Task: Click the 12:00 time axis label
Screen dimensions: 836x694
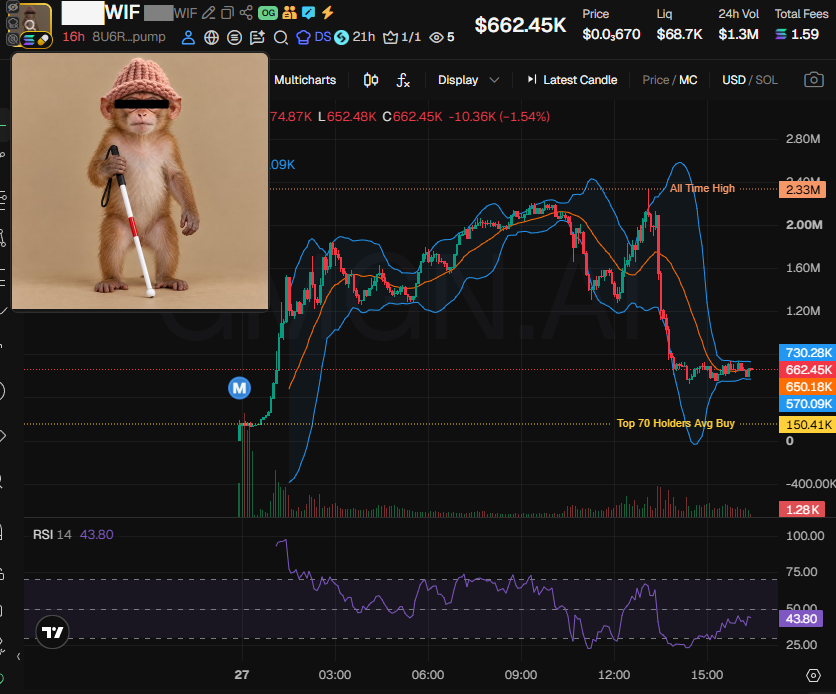Action: (x=614, y=675)
